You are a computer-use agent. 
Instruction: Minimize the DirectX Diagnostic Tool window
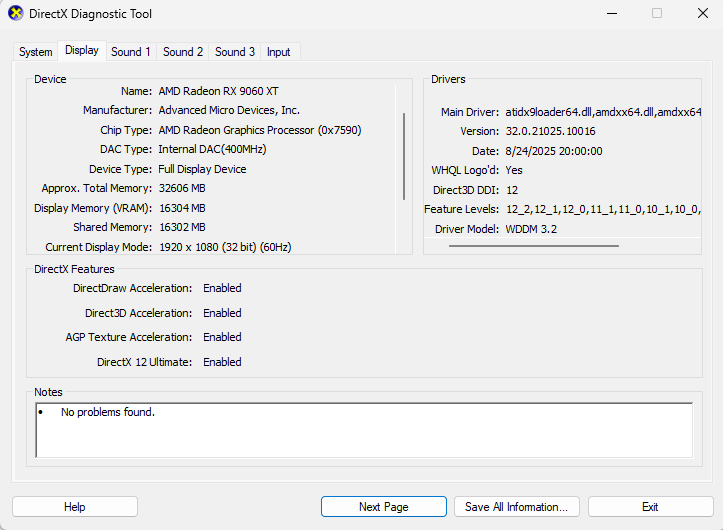tap(612, 13)
